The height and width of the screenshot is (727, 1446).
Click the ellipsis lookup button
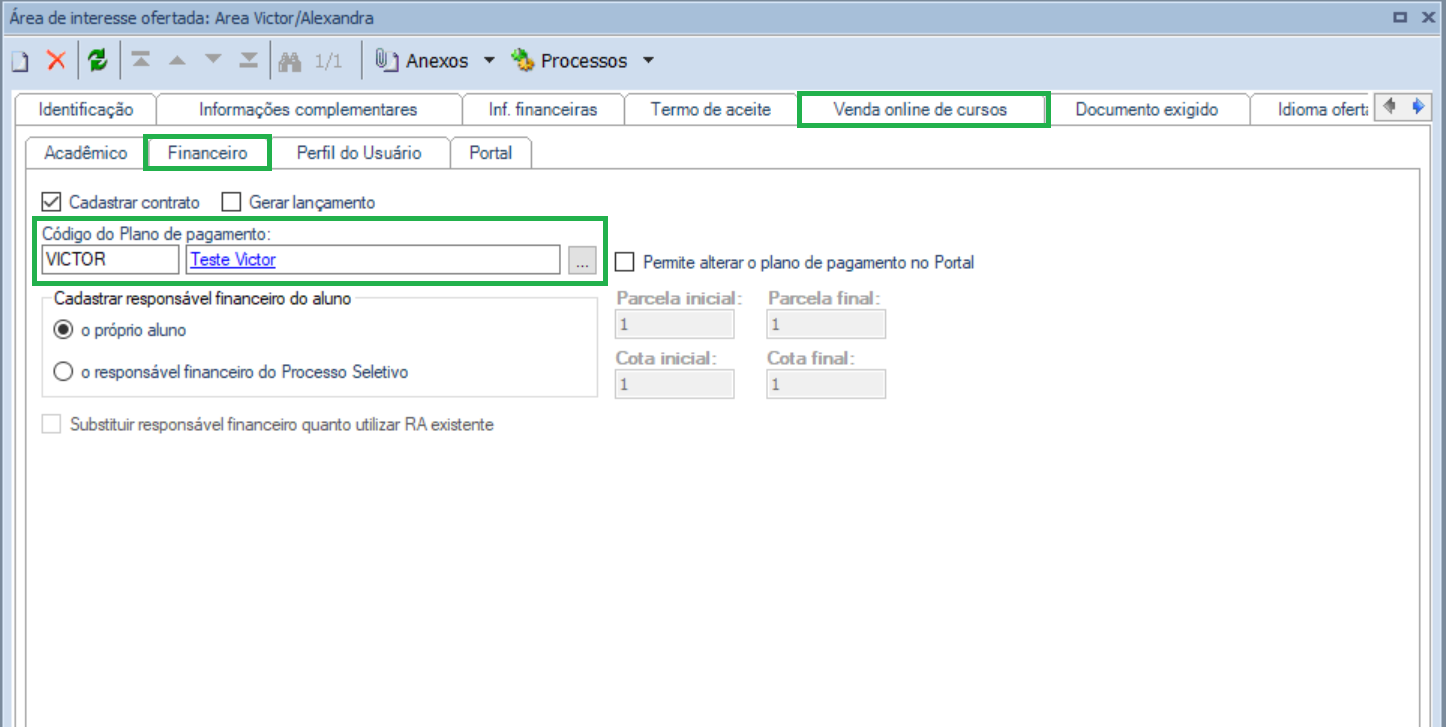click(582, 260)
